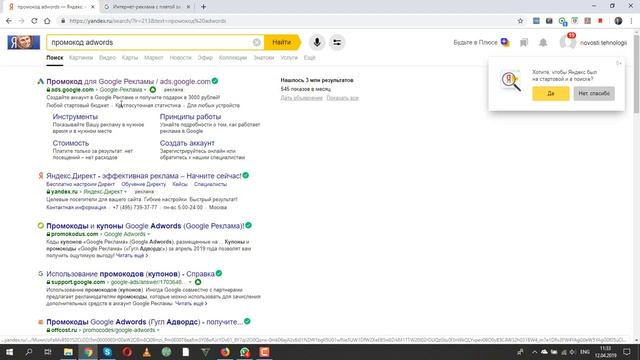
Task: Open Skype from taskbar
Action: (x=107, y=352)
